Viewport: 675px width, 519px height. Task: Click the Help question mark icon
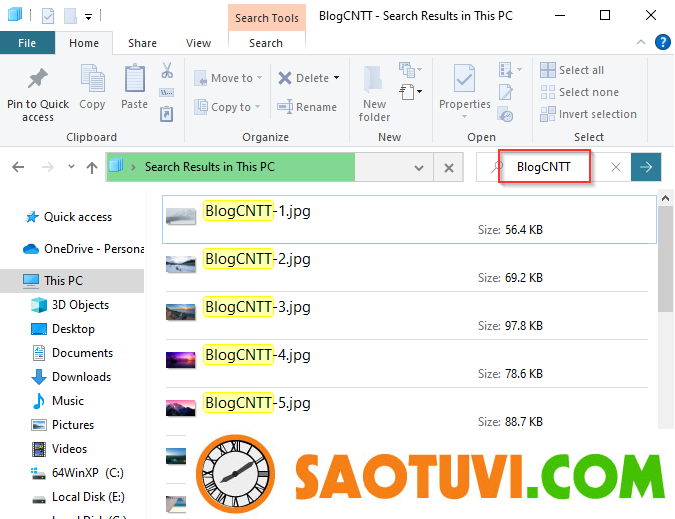click(x=663, y=42)
